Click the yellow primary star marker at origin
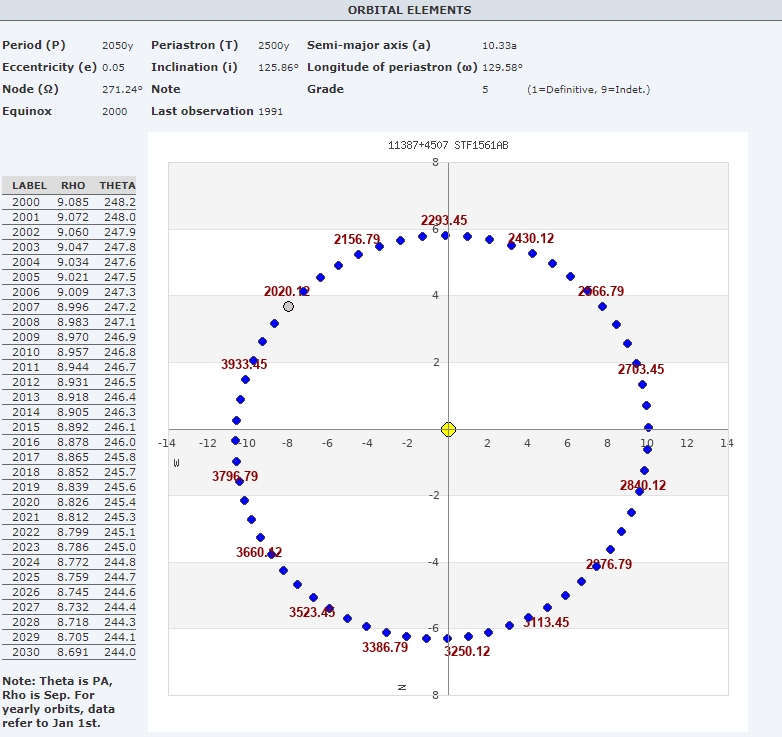The height and width of the screenshot is (737, 782). coord(448,429)
